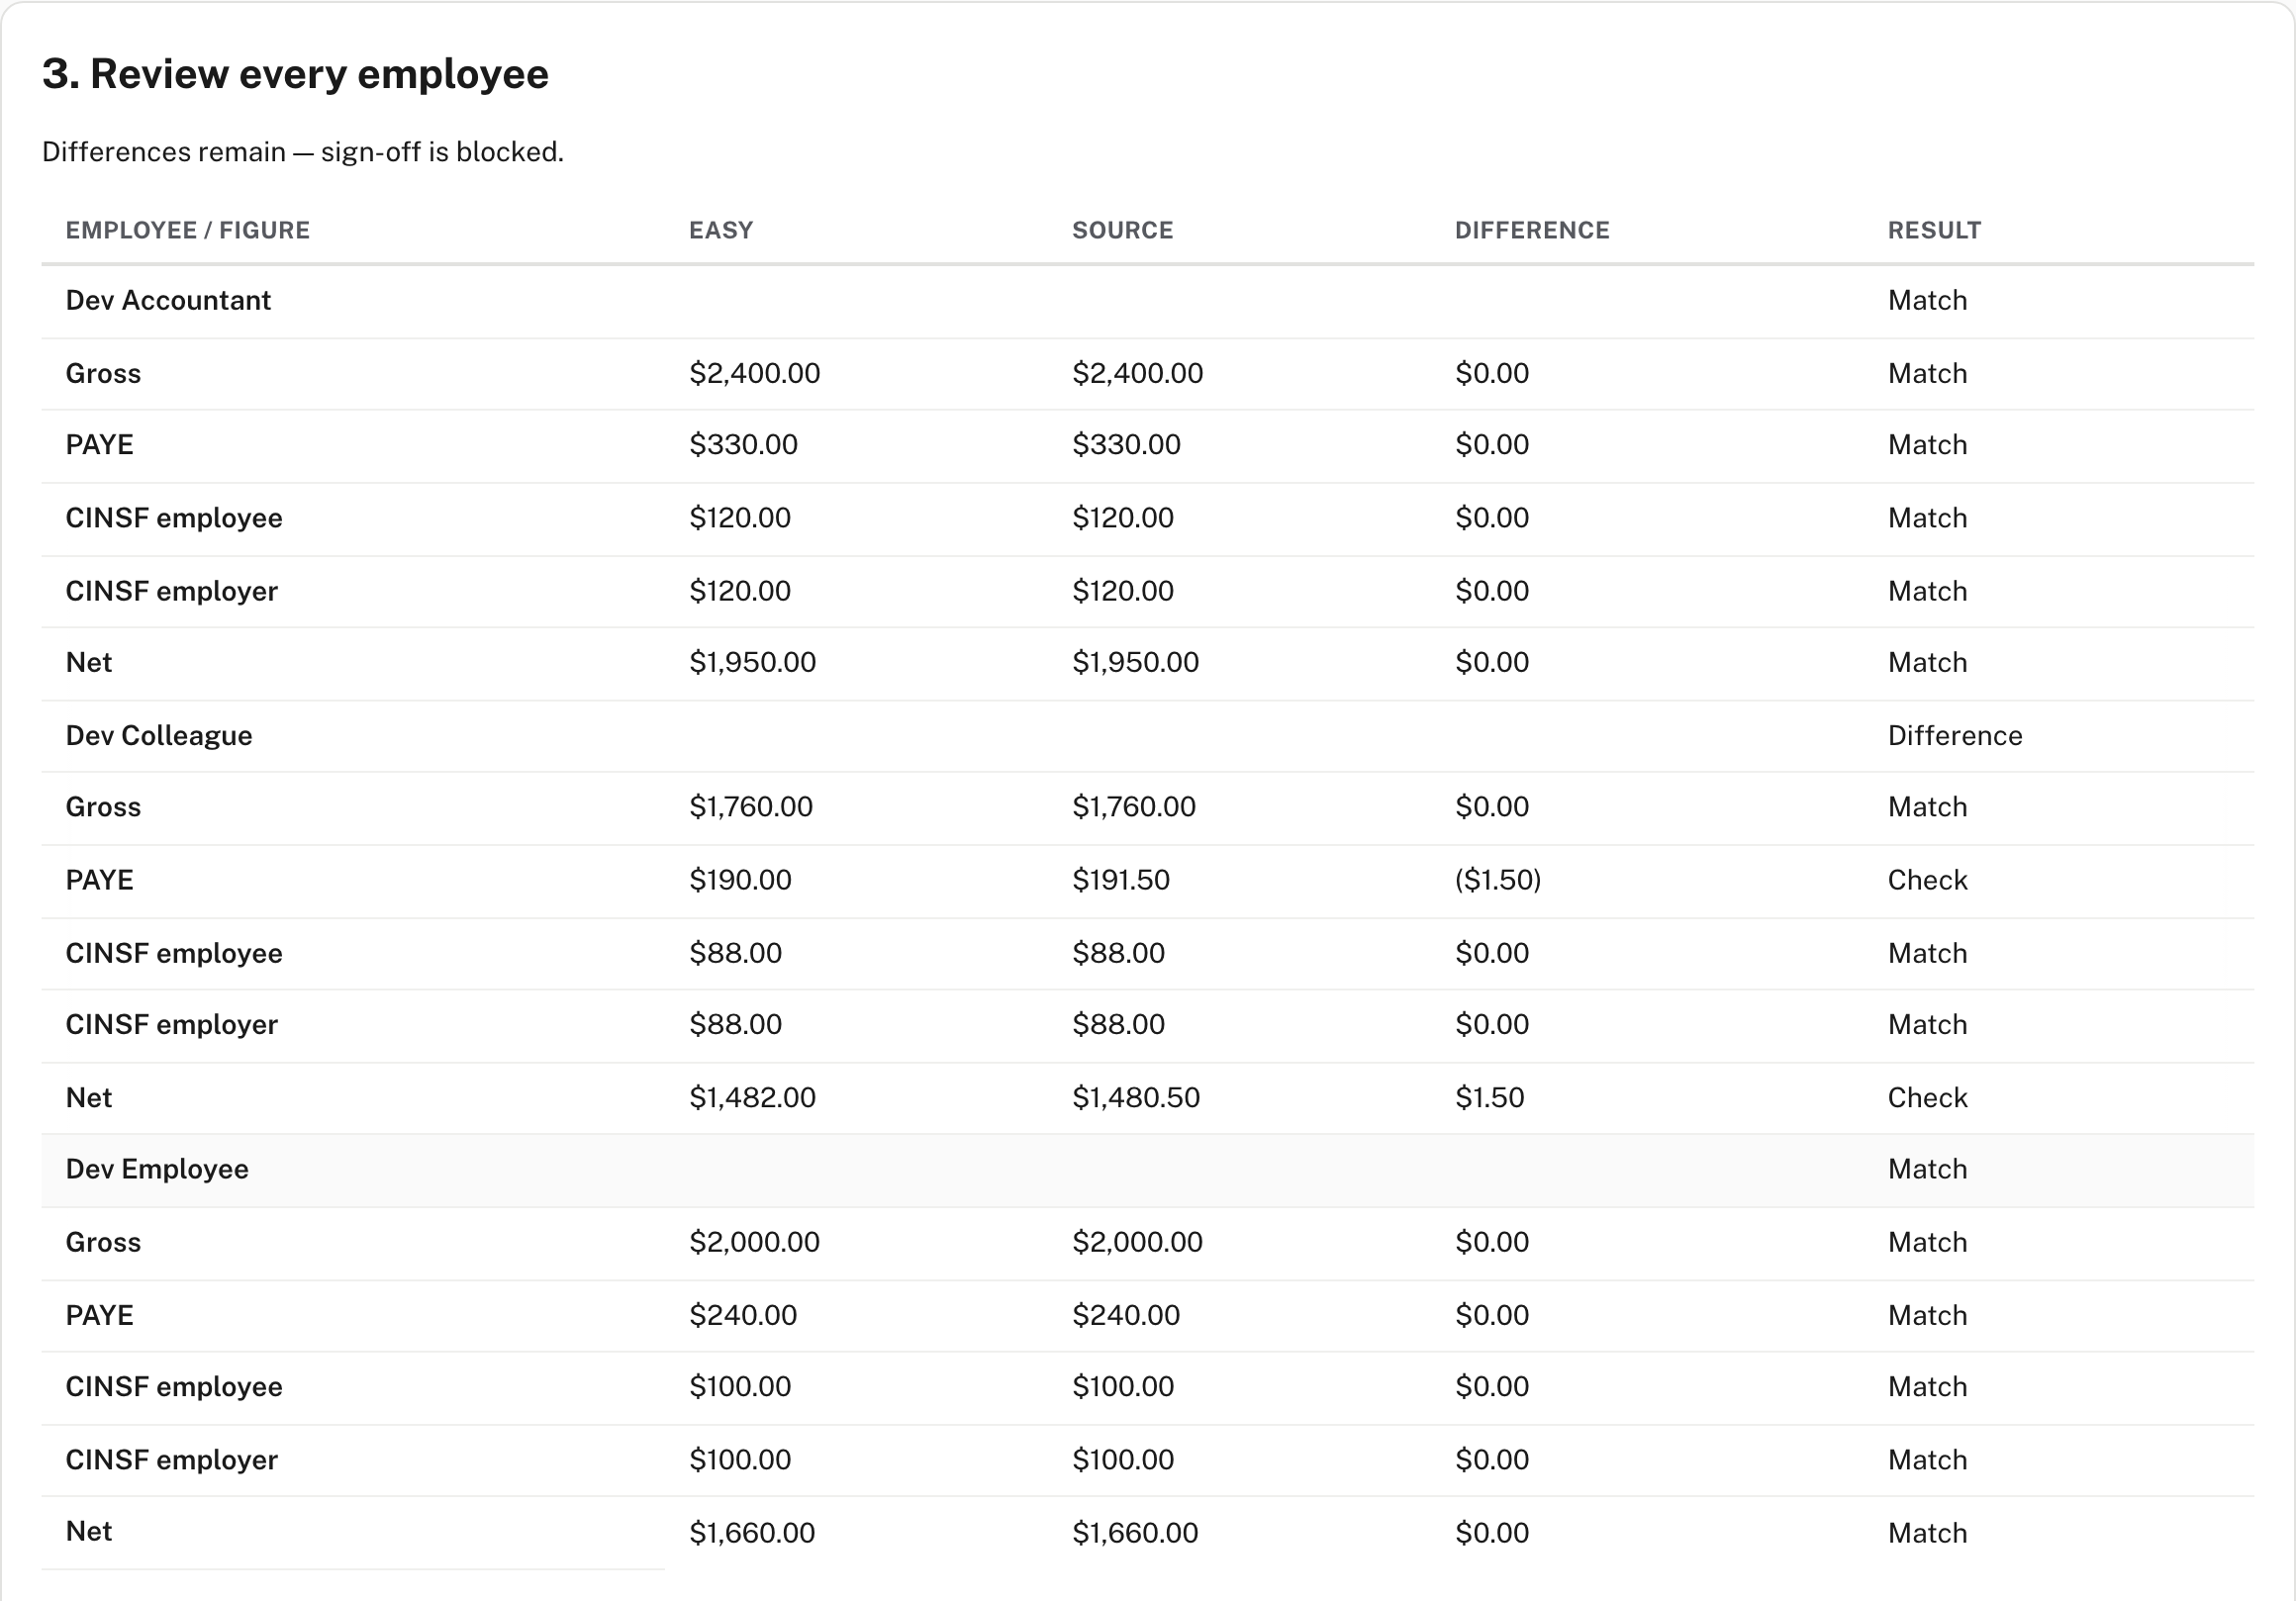This screenshot has width=2296, height=1601.
Task: Click the $1,660.00 Source net value
Action: pyautogui.click(x=1135, y=1533)
